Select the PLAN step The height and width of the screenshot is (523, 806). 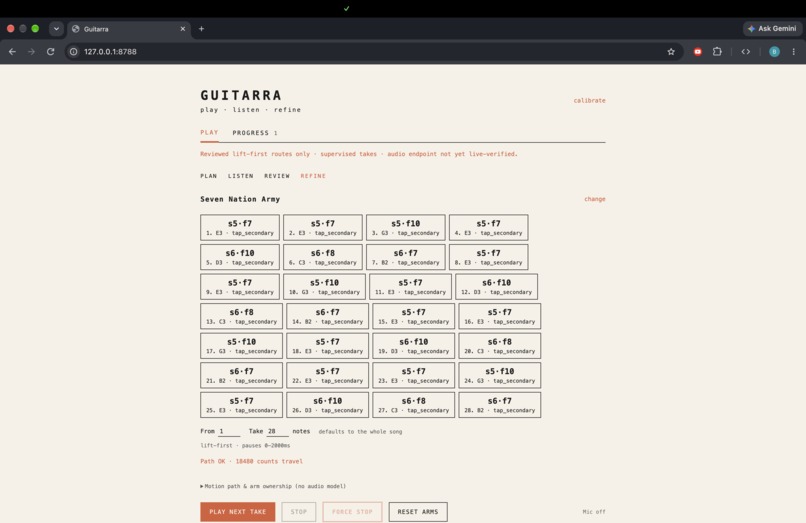pos(209,176)
